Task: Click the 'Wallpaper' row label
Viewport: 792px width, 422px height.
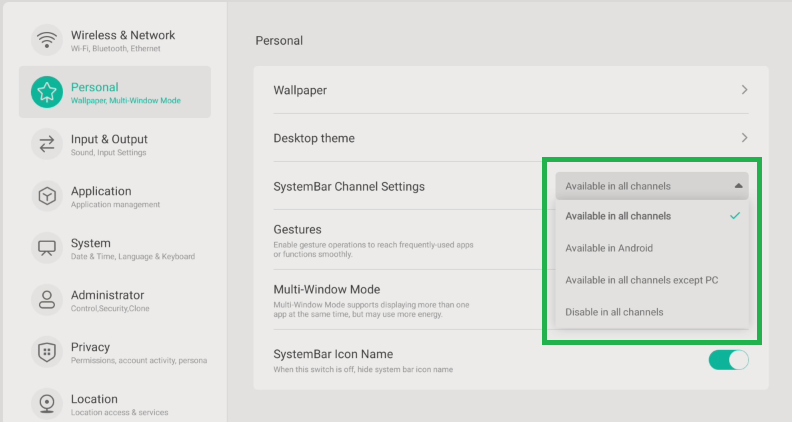Action: click(x=300, y=90)
